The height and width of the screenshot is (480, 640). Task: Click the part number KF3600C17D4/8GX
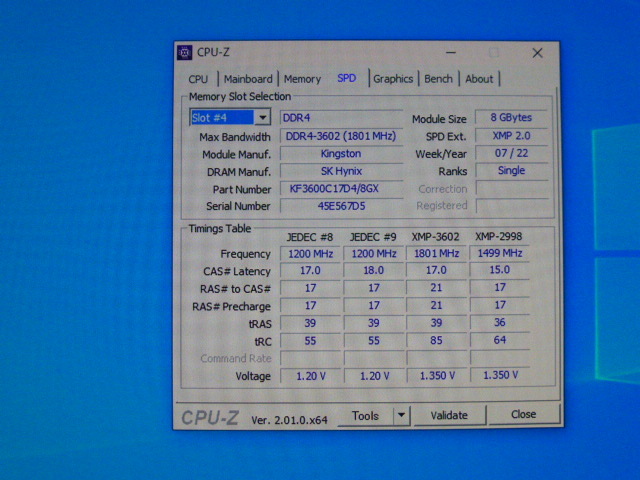point(341,189)
